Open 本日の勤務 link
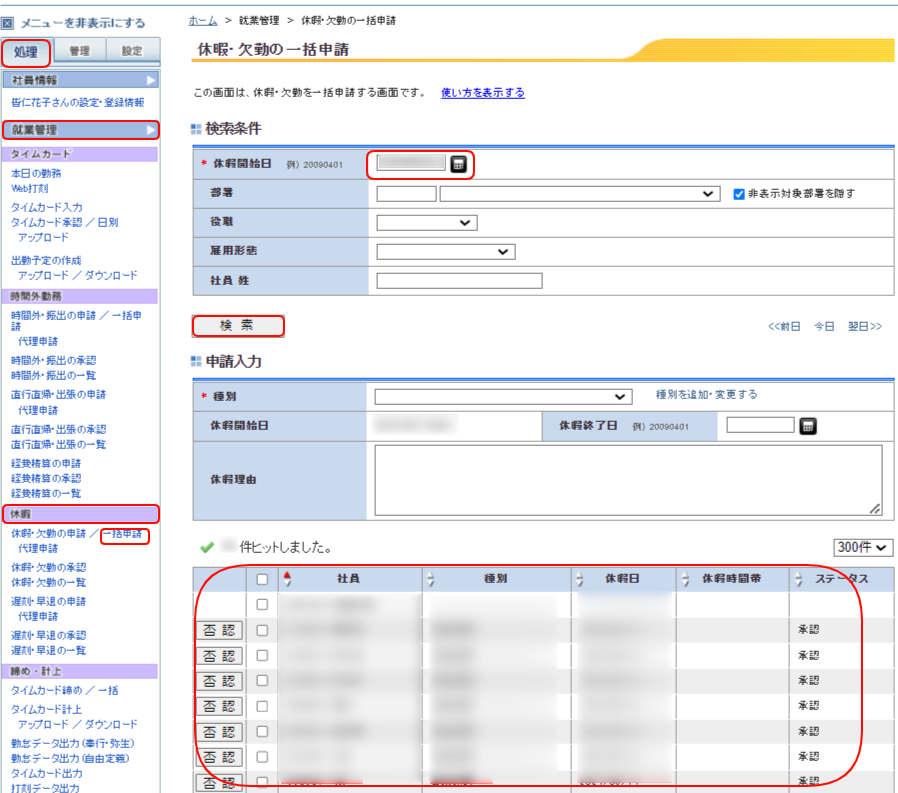 (36, 173)
